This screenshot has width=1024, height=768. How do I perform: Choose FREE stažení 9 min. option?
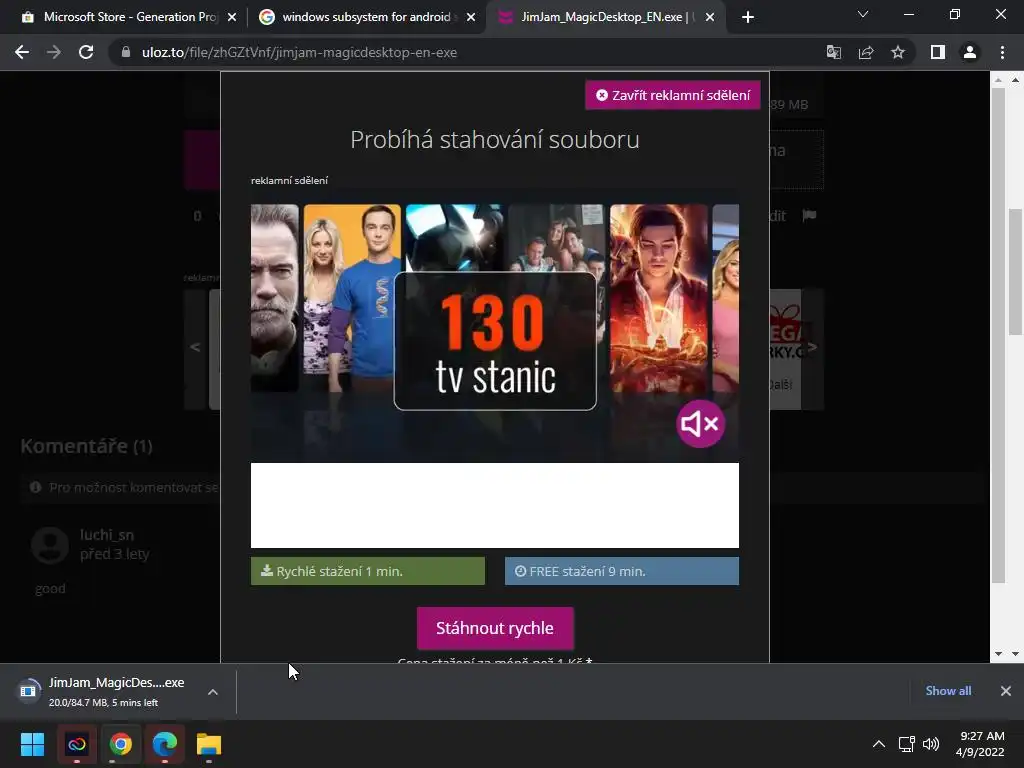coord(622,571)
